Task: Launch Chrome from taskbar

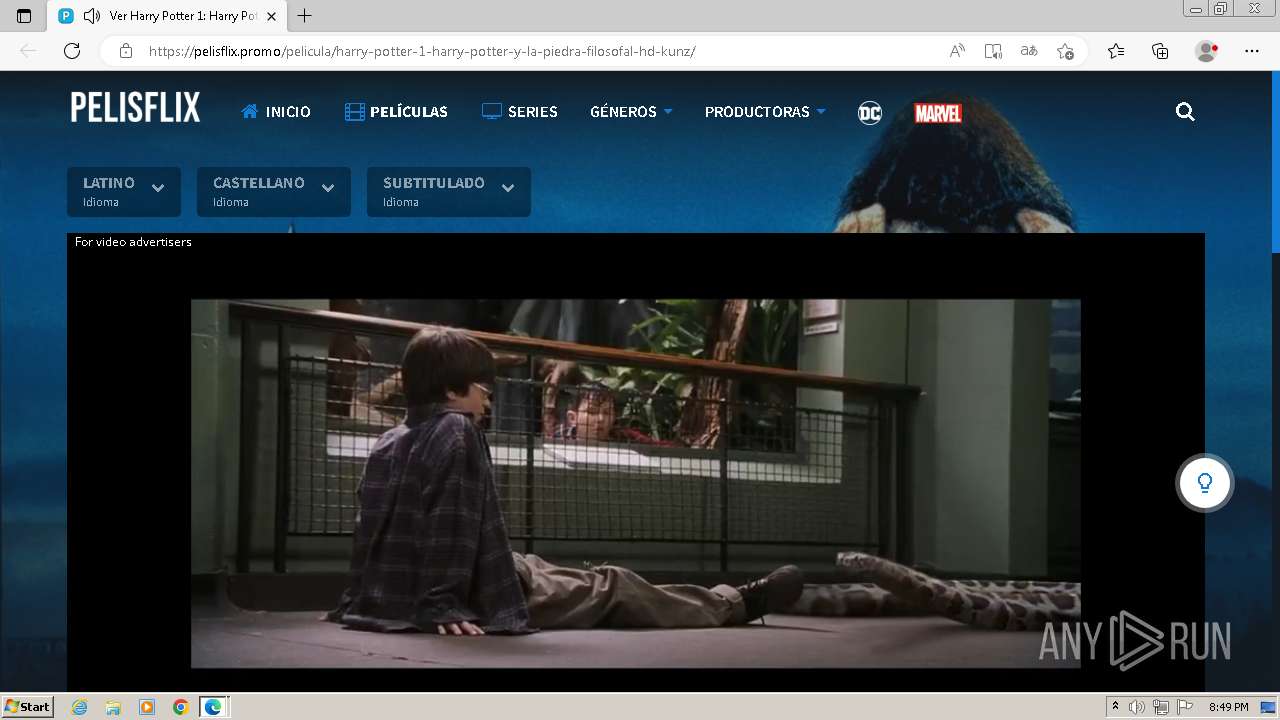Action: 180,707
